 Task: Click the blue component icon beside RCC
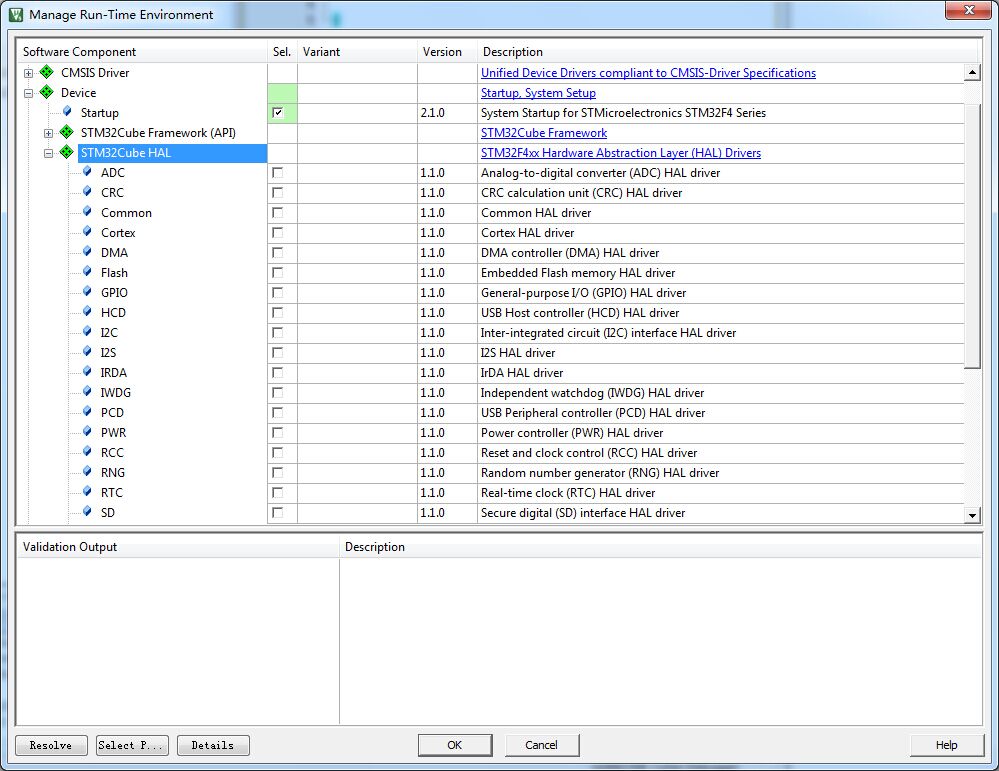[x=87, y=451]
